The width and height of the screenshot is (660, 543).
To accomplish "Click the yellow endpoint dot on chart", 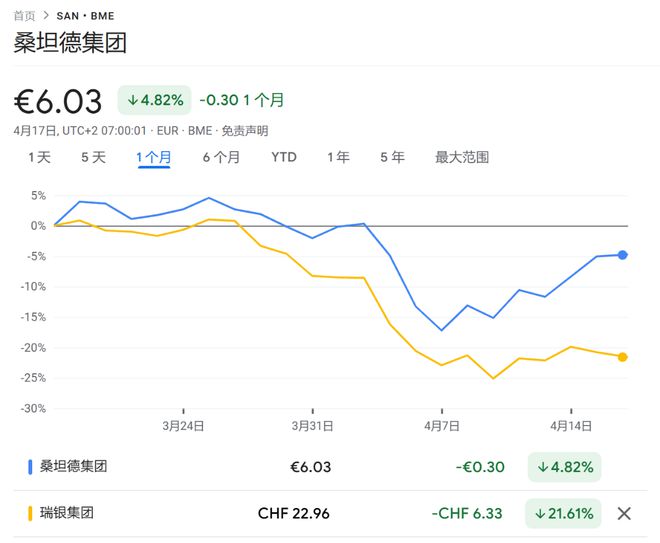I will coord(623,357).
